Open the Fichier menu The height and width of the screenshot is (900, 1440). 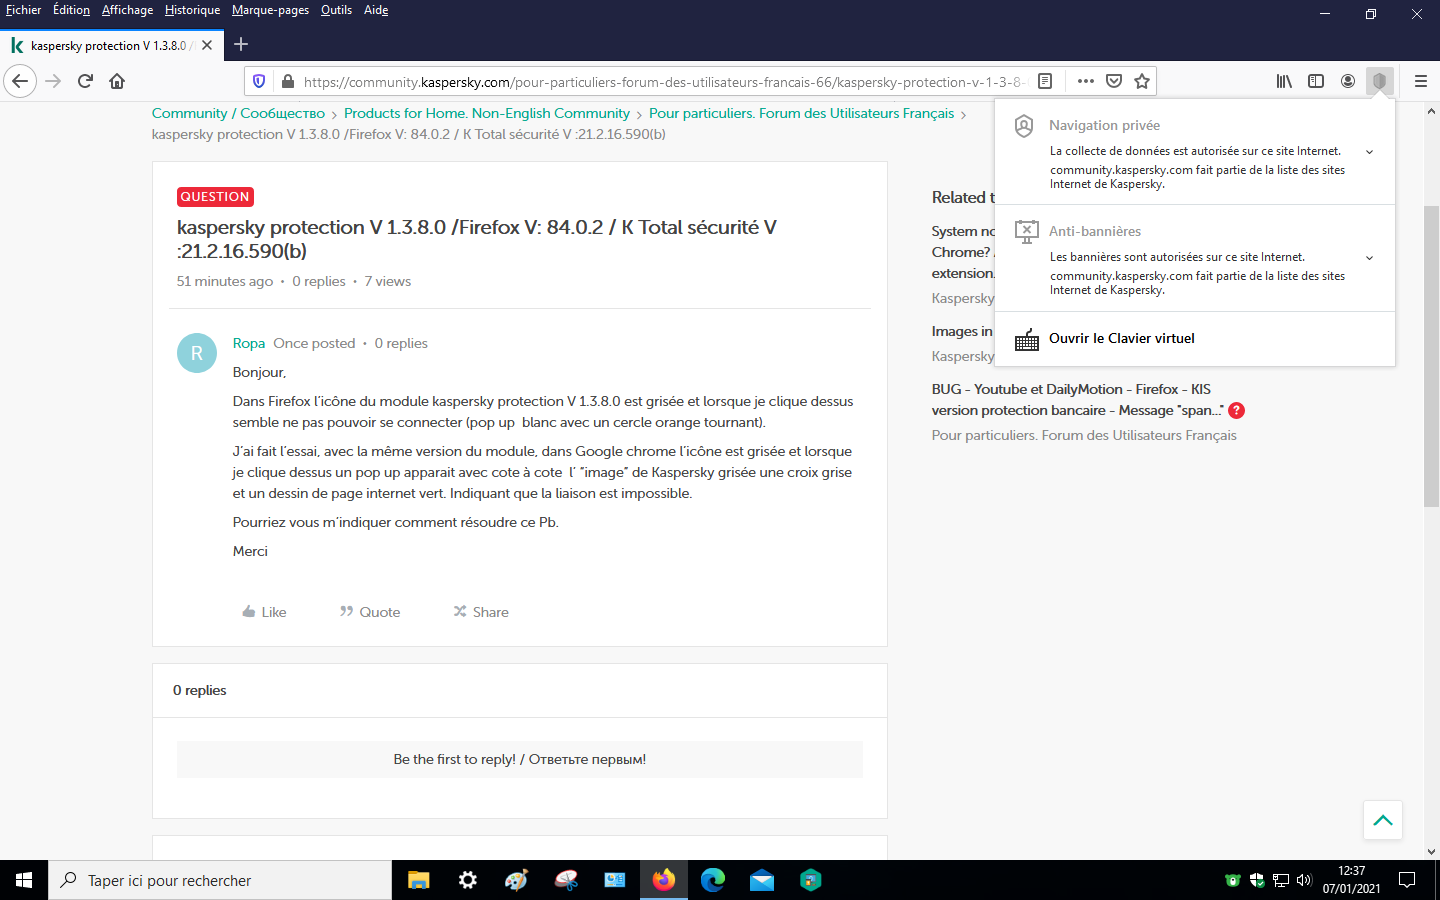tap(24, 10)
